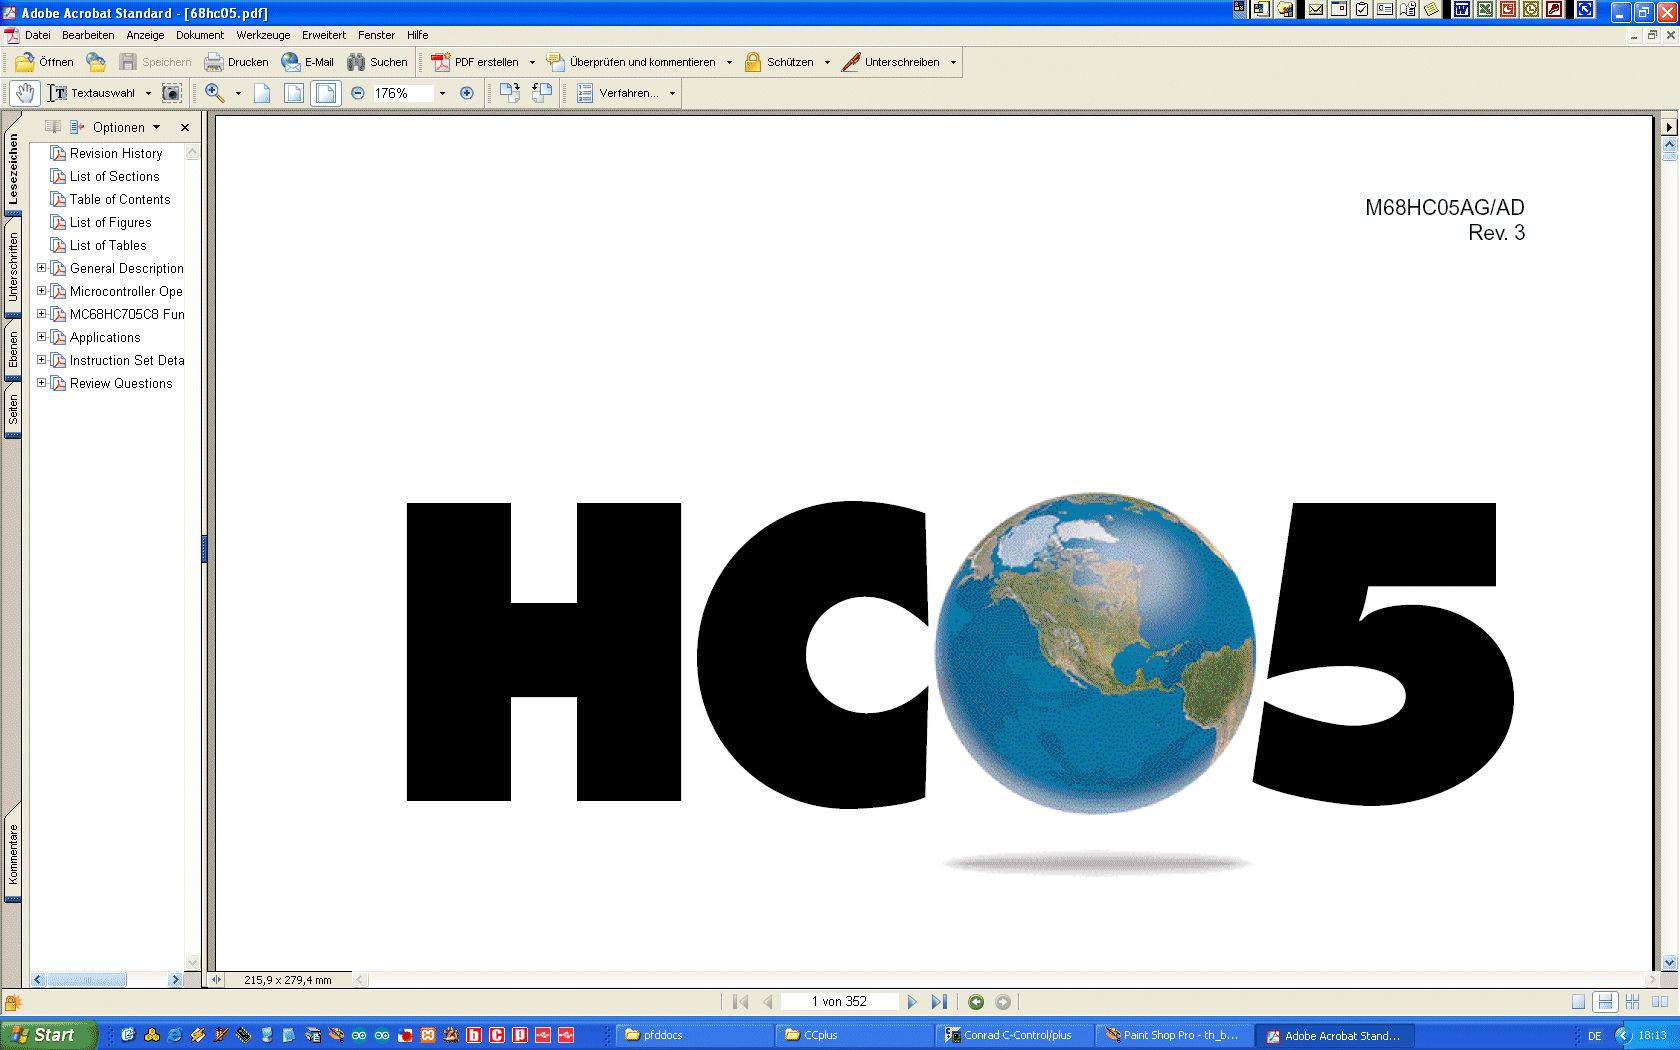The height and width of the screenshot is (1050, 1680).
Task: Click the page number field
Action: 839,1002
